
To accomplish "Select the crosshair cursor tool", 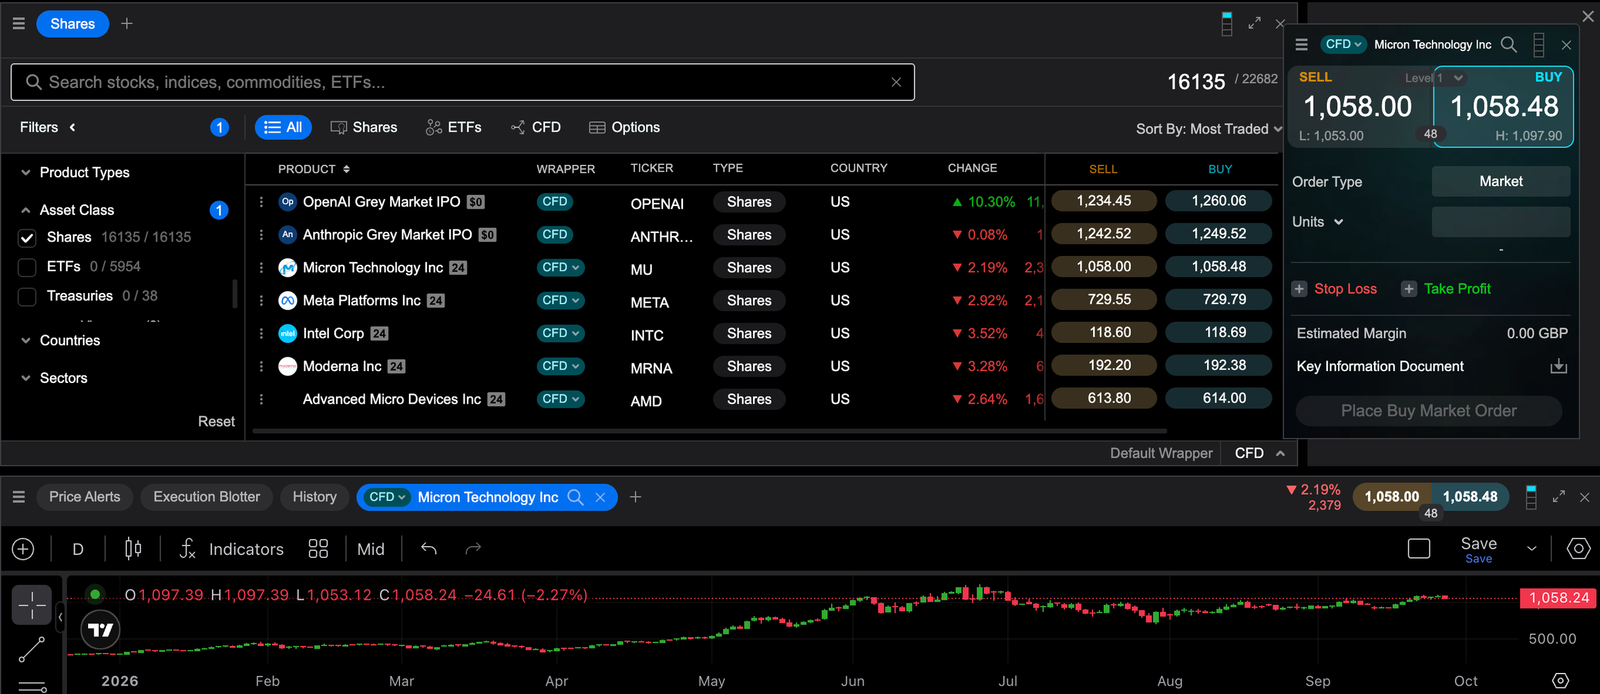I will coord(32,605).
